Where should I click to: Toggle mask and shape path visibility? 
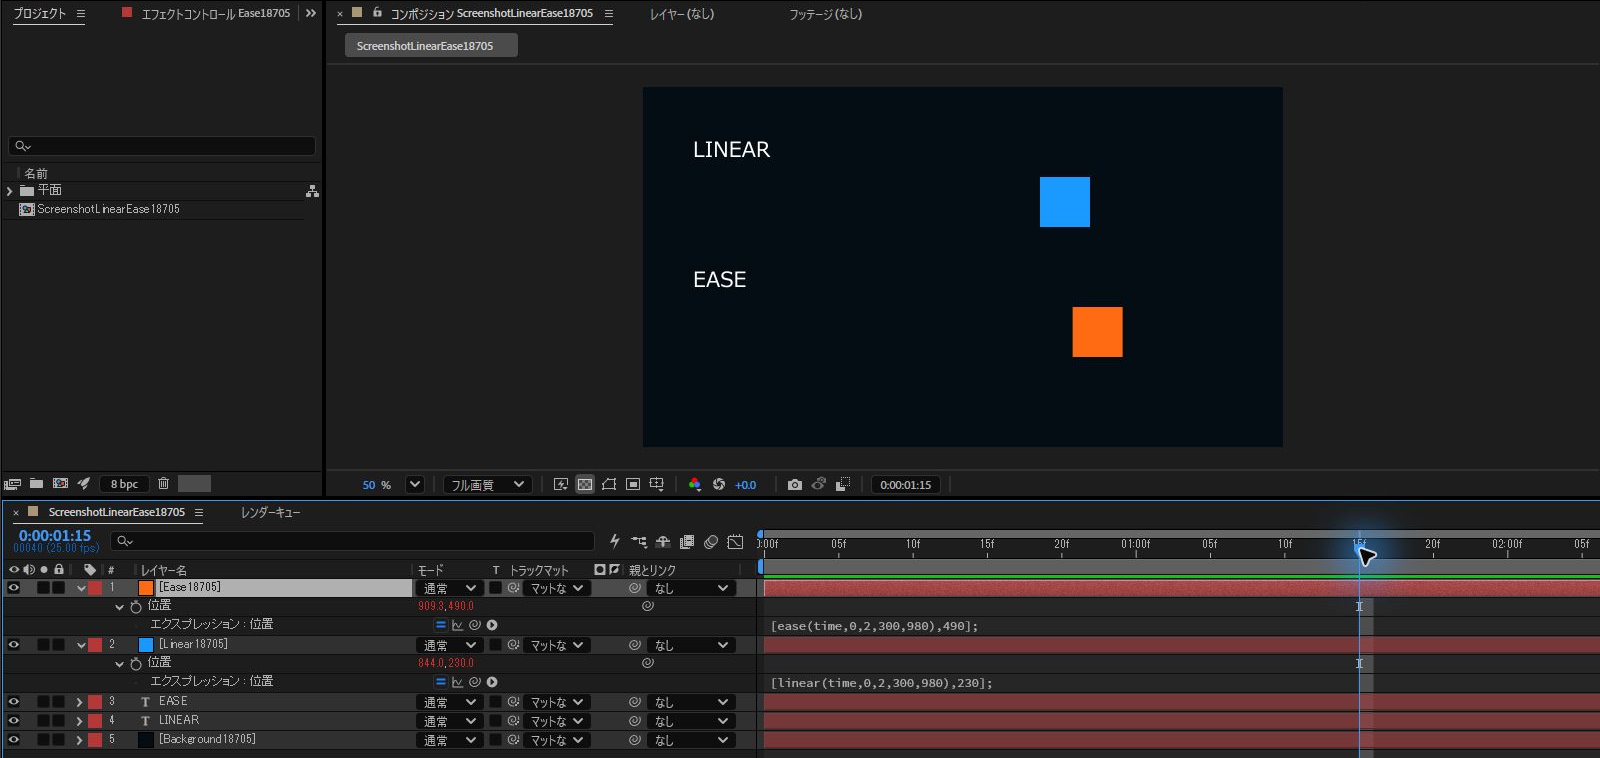point(609,485)
